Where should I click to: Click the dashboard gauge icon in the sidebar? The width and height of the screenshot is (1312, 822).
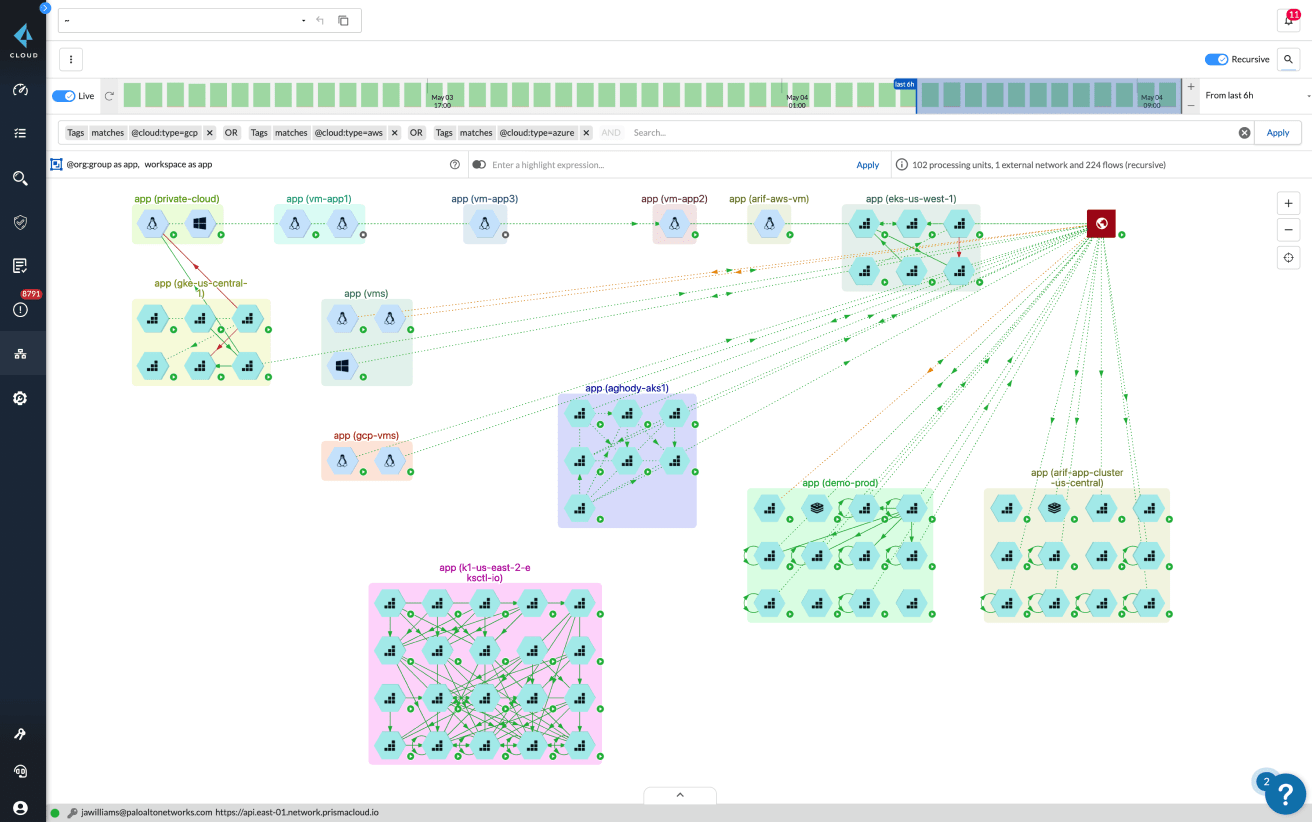click(22, 90)
